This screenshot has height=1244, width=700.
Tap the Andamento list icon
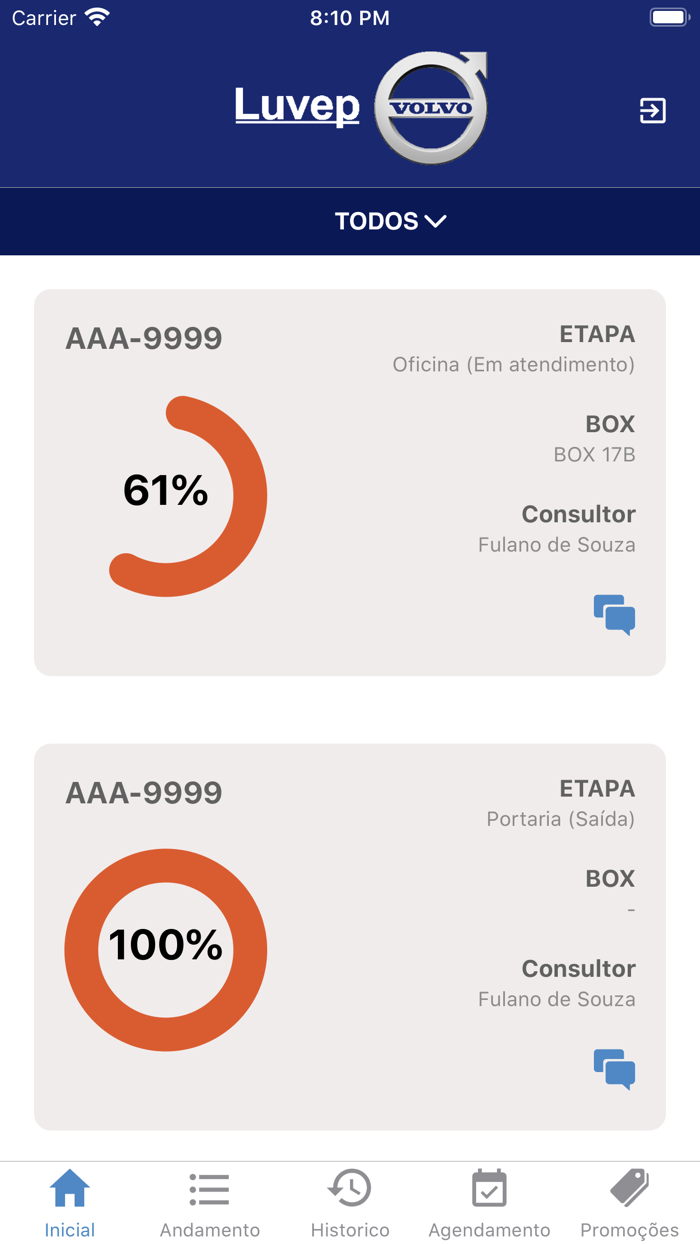coord(209,1189)
